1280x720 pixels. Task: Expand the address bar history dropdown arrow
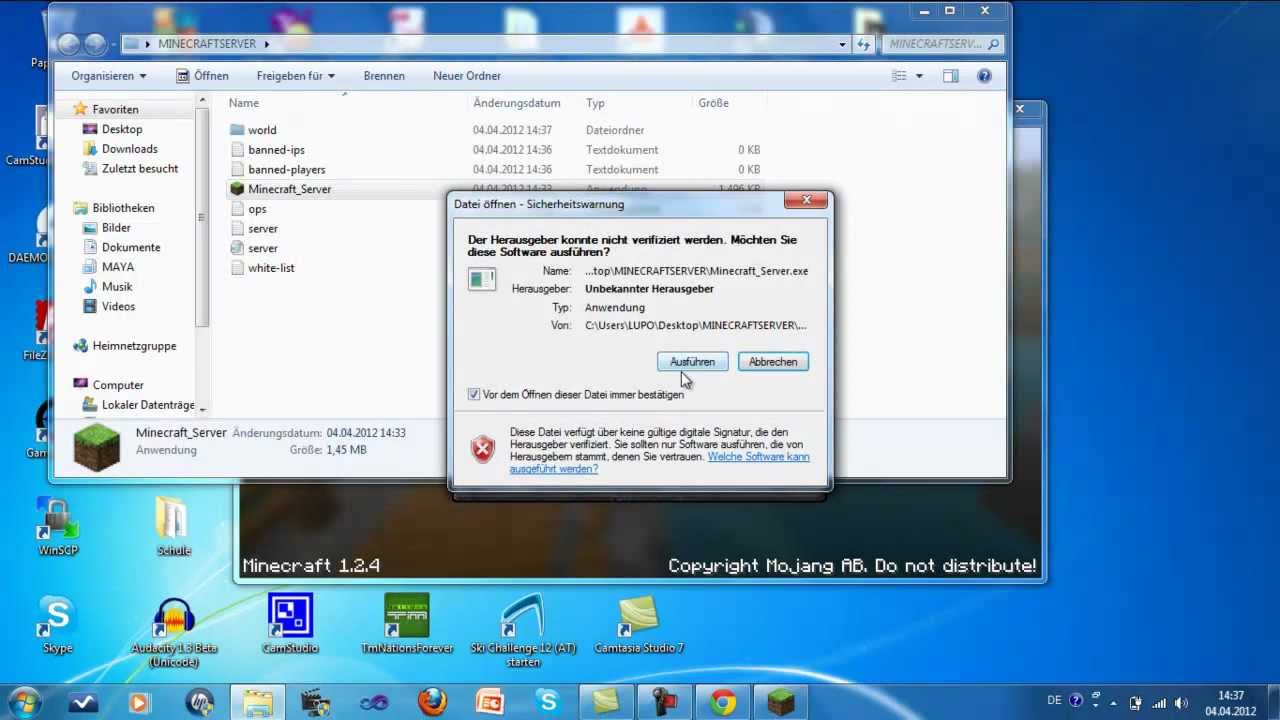[843, 44]
